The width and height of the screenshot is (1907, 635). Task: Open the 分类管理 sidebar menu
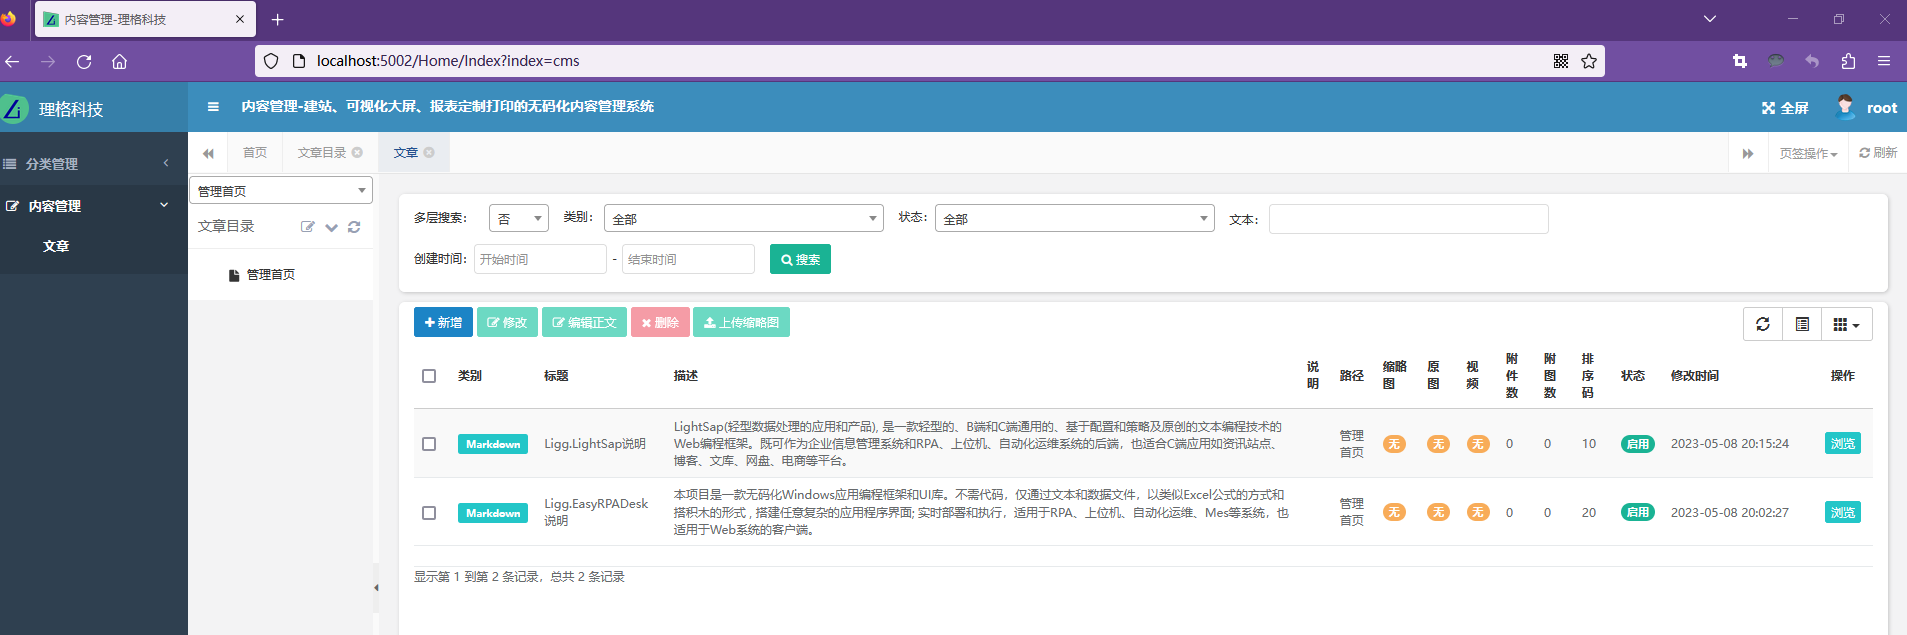pyautogui.click(x=52, y=164)
